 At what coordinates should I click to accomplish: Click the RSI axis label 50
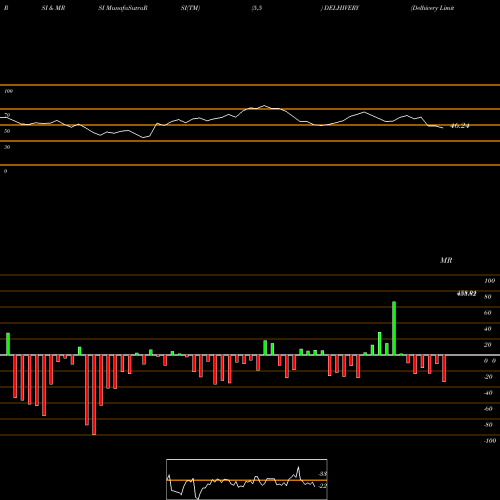point(7,131)
